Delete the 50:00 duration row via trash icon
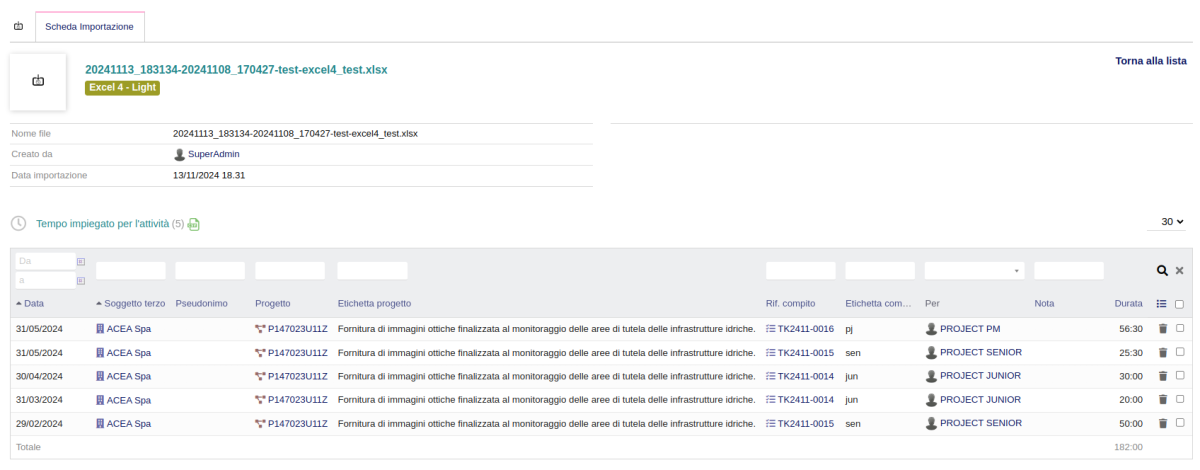The height and width of the screenshot is (470, 1200). click(x=1162, y=423)
